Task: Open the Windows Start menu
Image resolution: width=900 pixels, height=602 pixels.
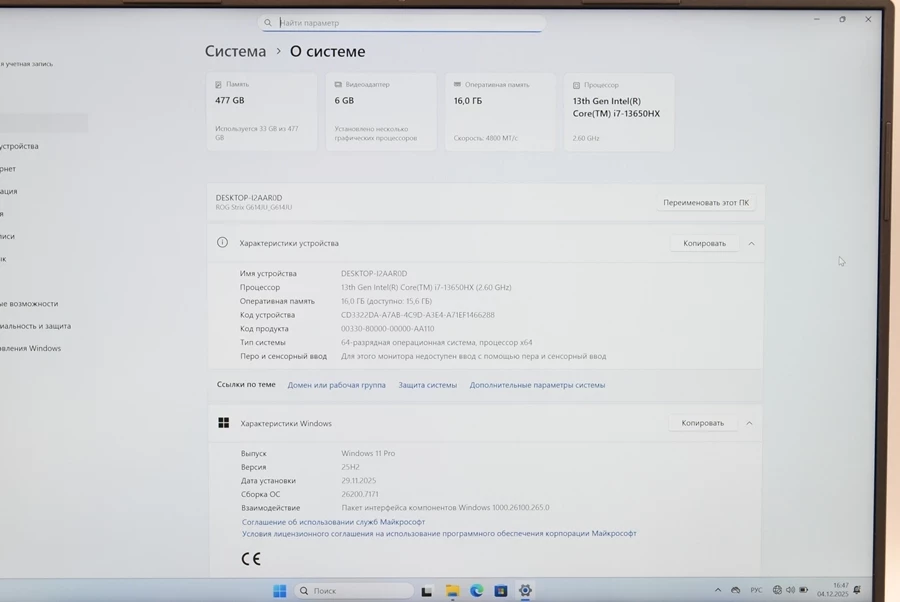Action: 280,591
